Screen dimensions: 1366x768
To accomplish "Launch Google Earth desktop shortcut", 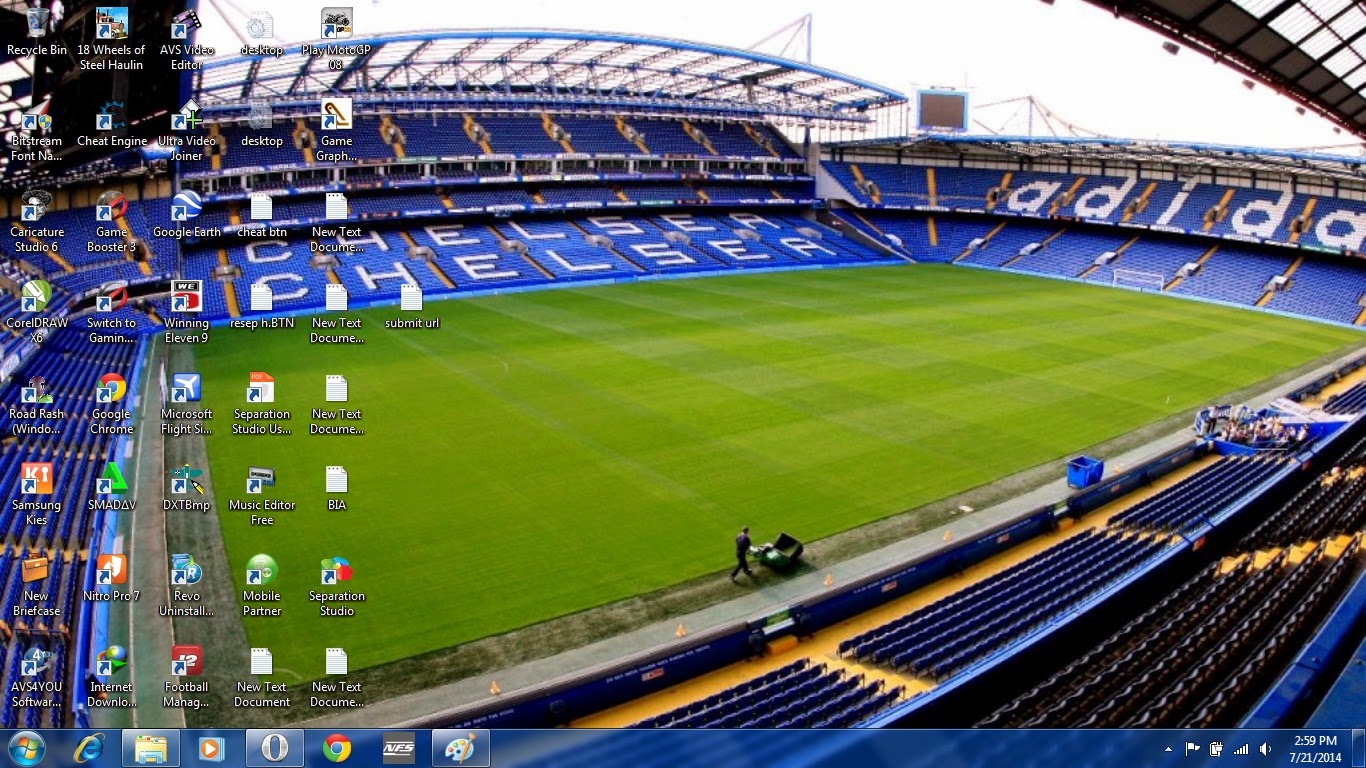I will click(187, 214).
